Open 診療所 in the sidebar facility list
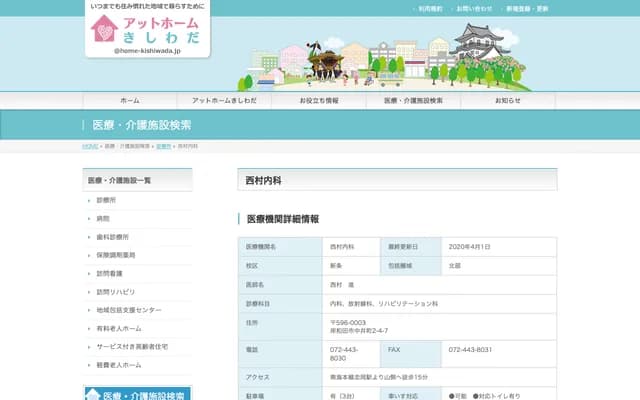This screenshot has height=400, width=640. [107, 200]
